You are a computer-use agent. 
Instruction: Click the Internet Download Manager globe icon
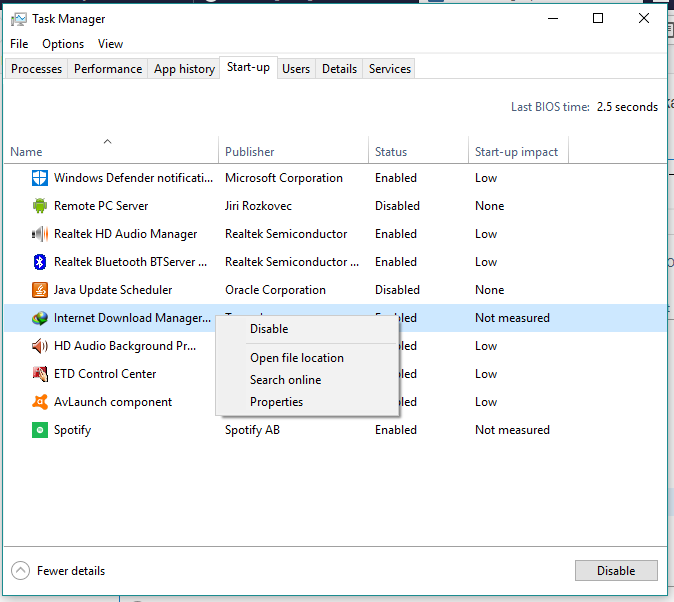click(x=40, y=318)
